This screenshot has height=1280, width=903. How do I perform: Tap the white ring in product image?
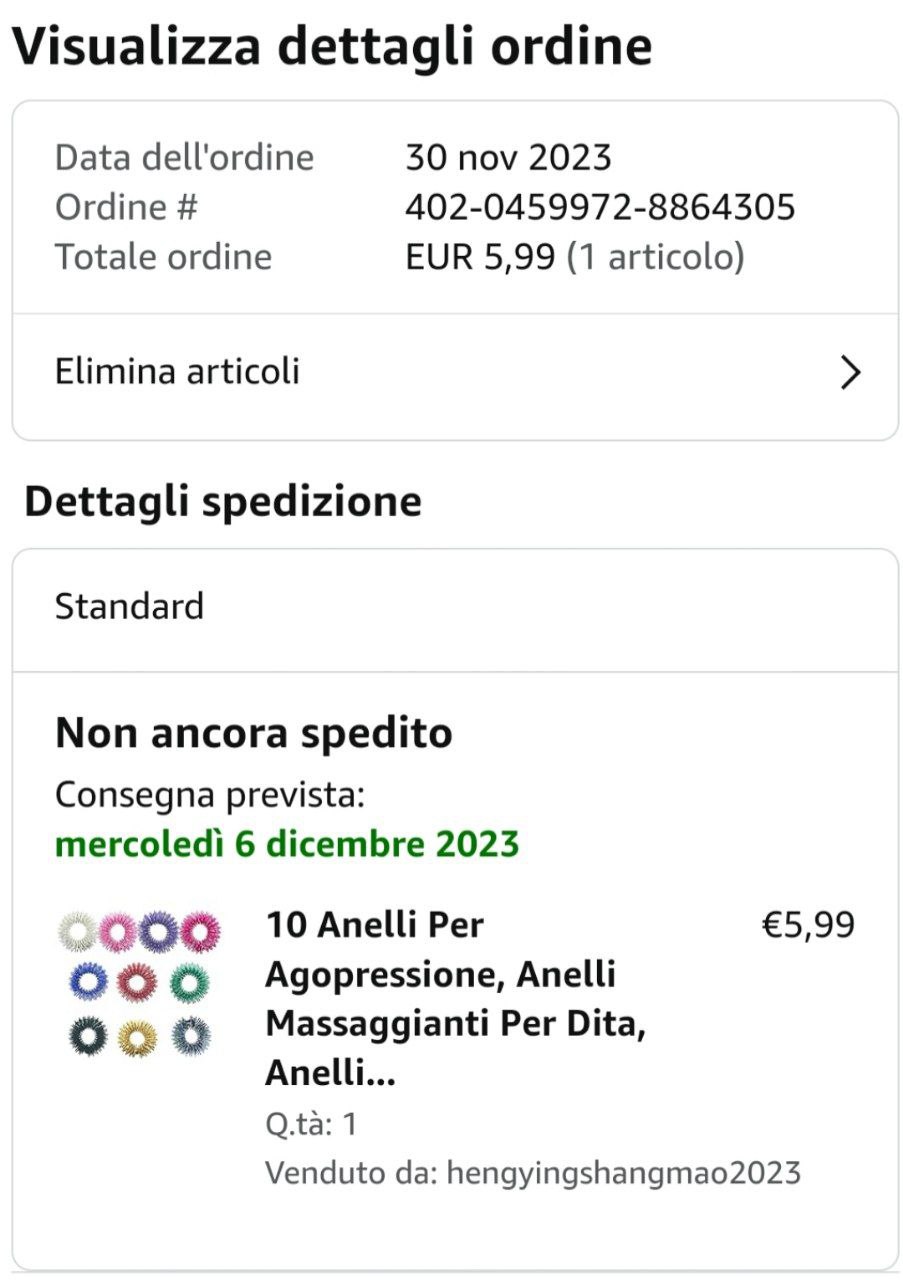77,931
